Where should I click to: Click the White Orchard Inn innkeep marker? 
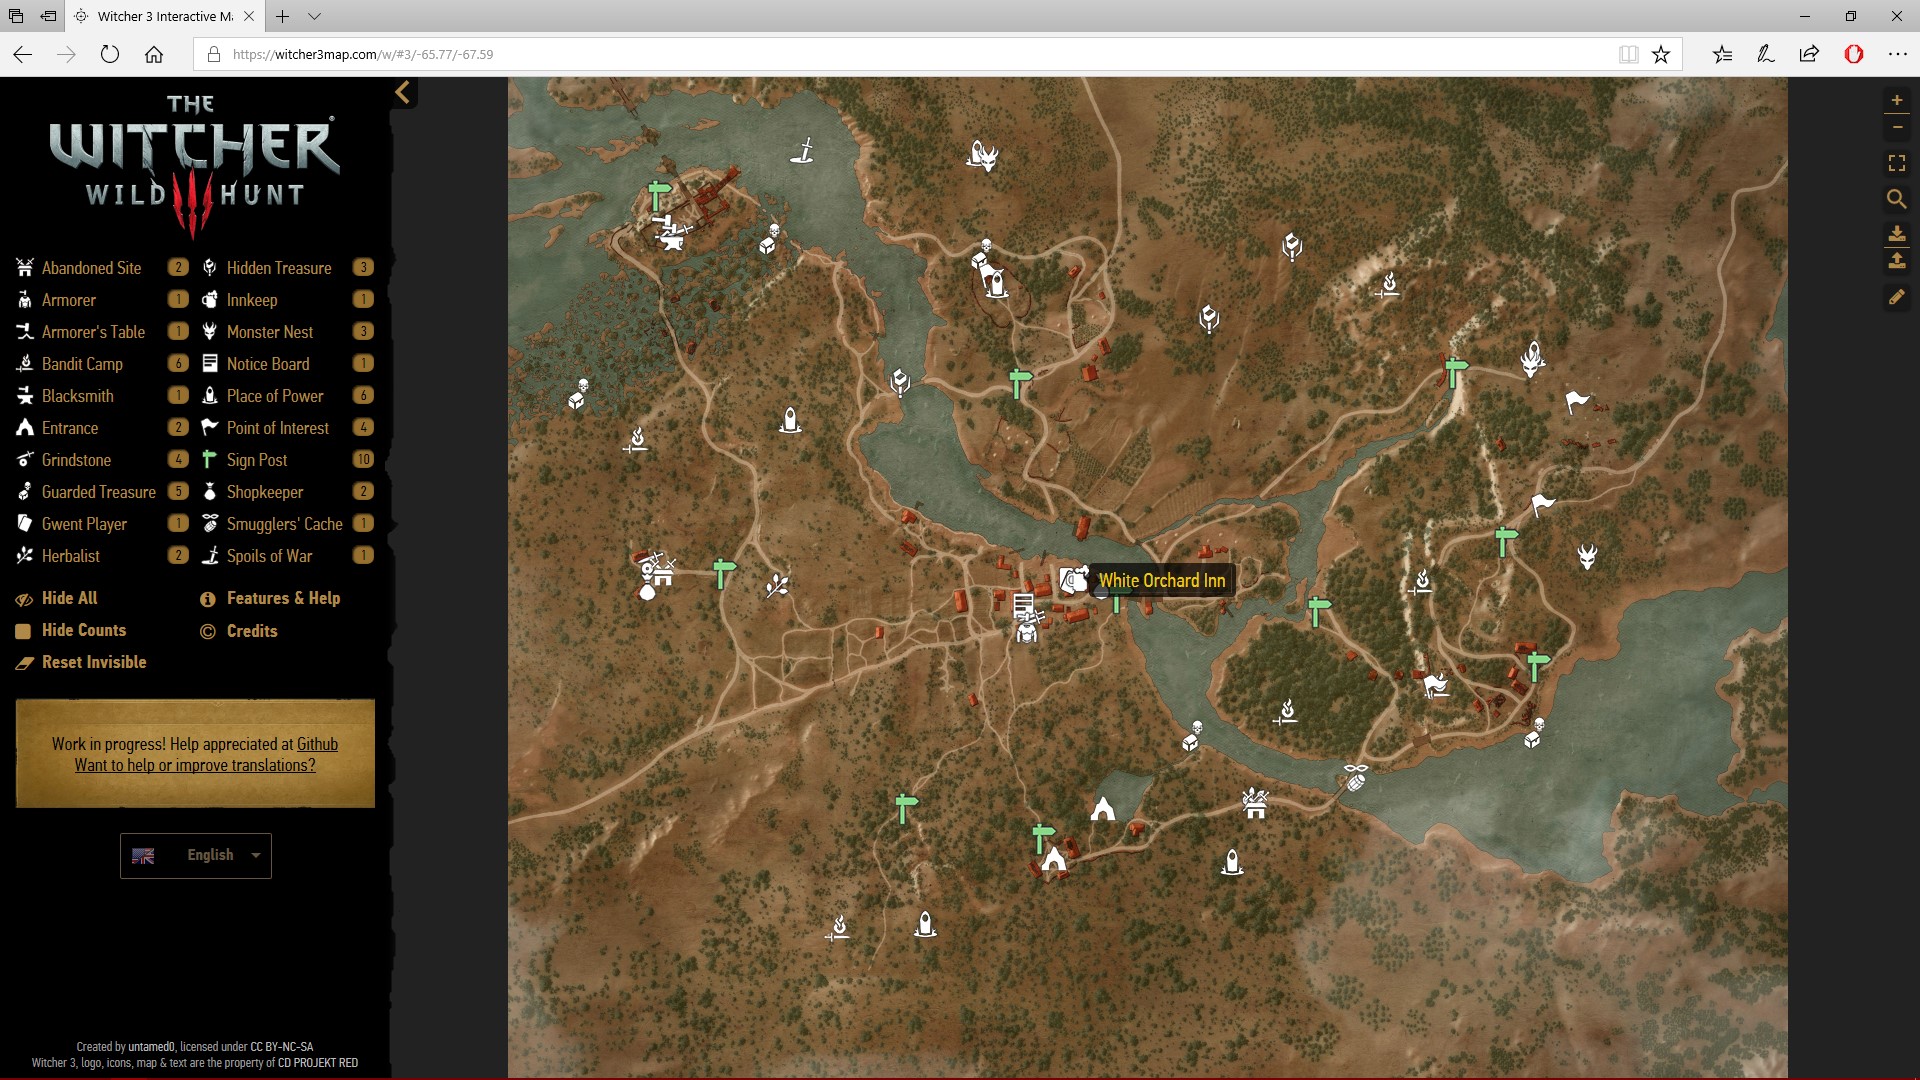[1073, 580]
